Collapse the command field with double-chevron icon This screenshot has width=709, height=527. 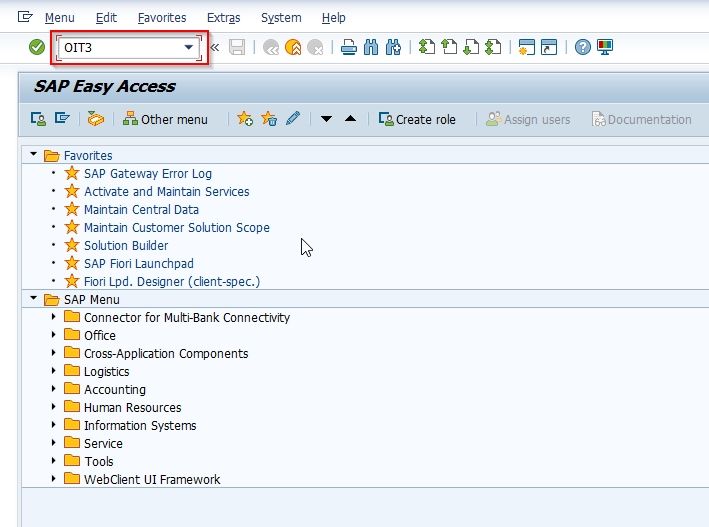215,47
